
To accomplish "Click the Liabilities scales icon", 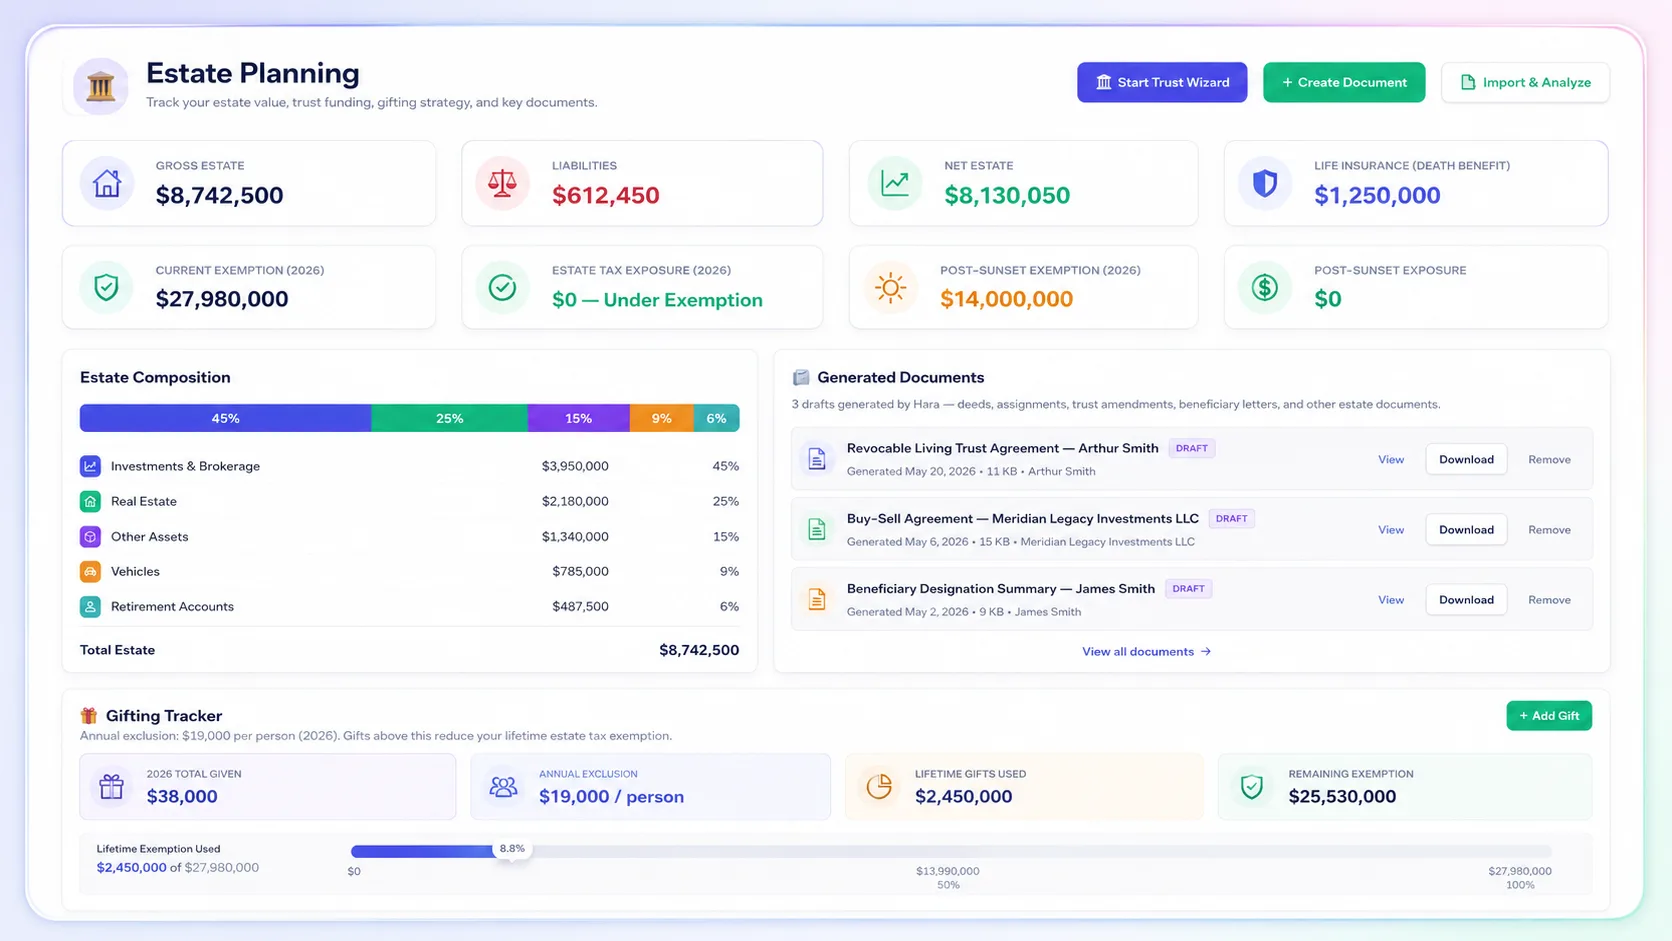I will click(502, 183).
